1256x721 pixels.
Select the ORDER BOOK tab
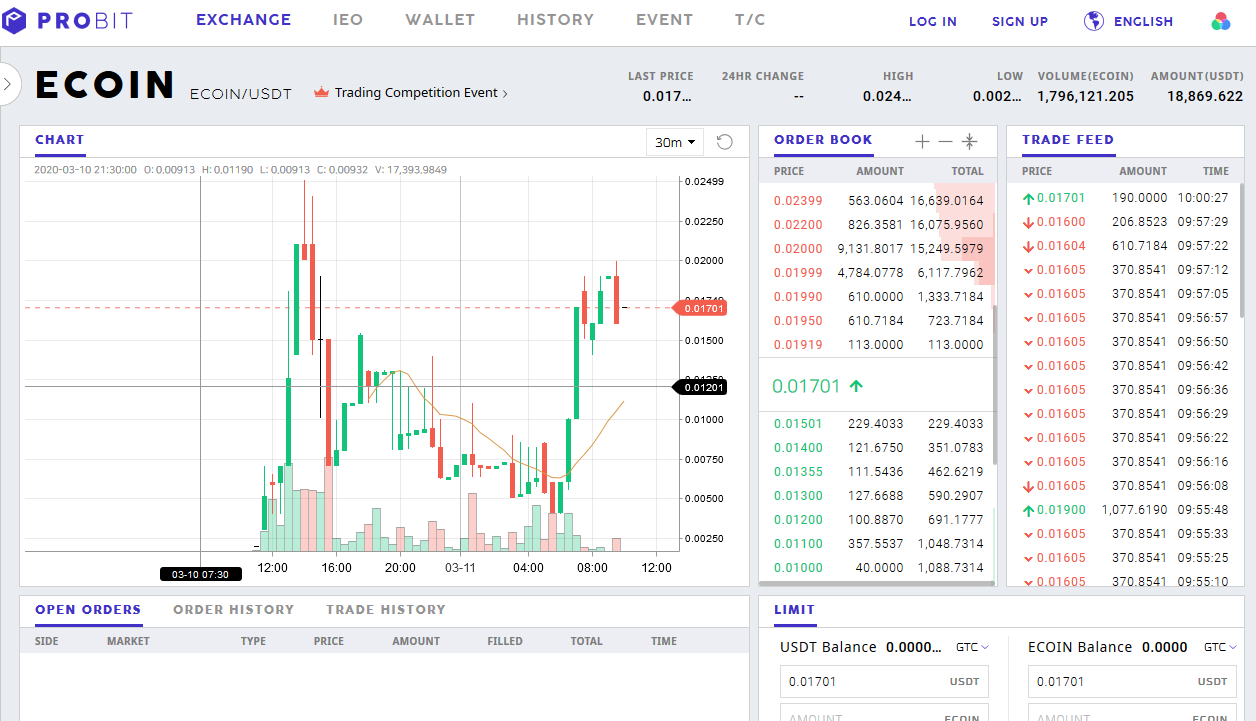point(823,140)
